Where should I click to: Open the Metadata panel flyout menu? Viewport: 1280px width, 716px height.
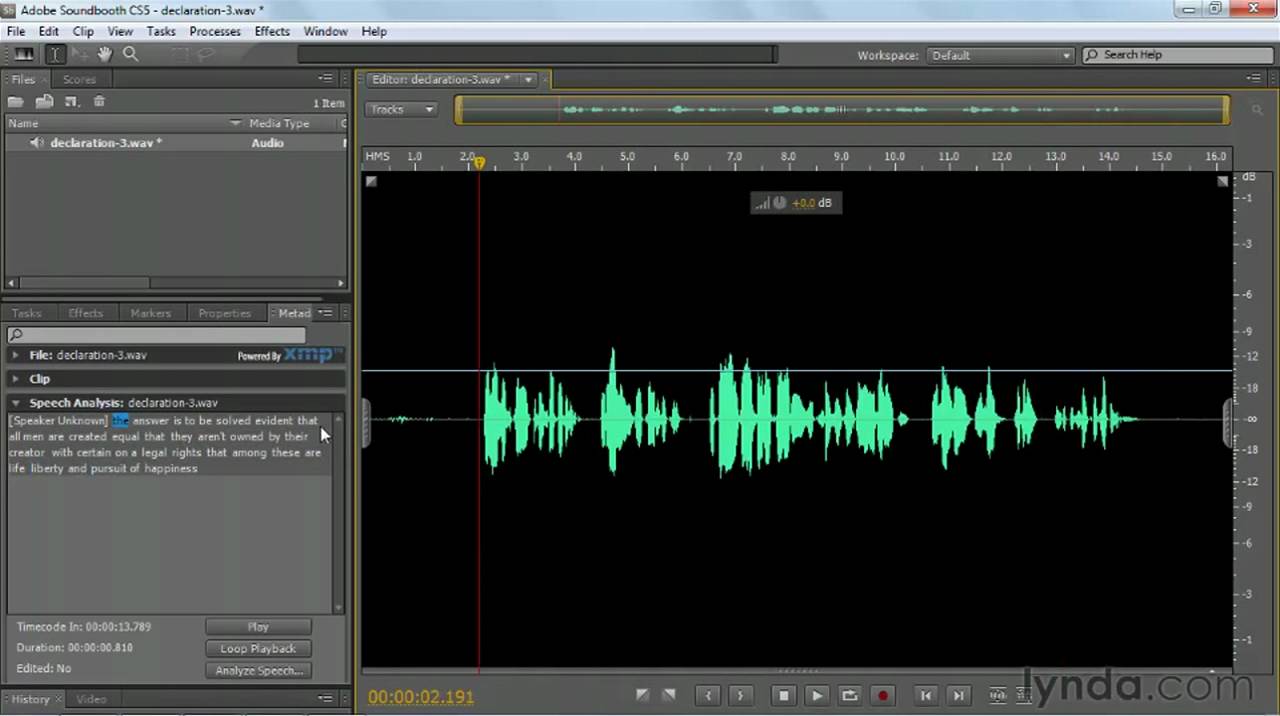[326, 313]
